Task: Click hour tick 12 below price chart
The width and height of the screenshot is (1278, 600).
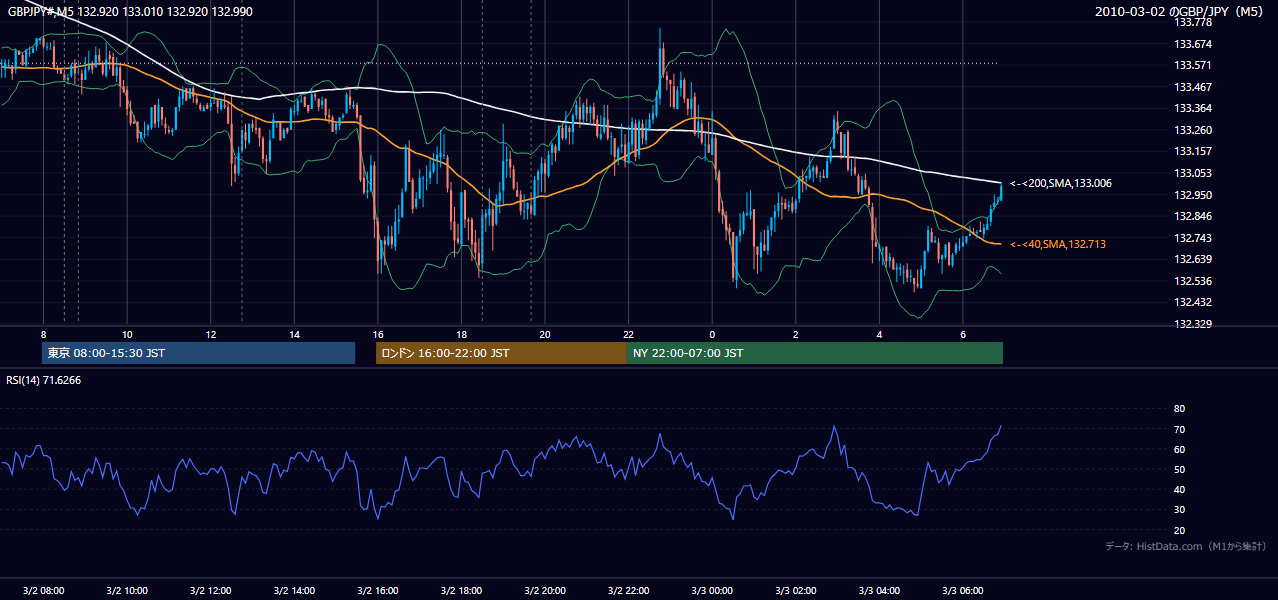Action: click(x=210, y=334)
